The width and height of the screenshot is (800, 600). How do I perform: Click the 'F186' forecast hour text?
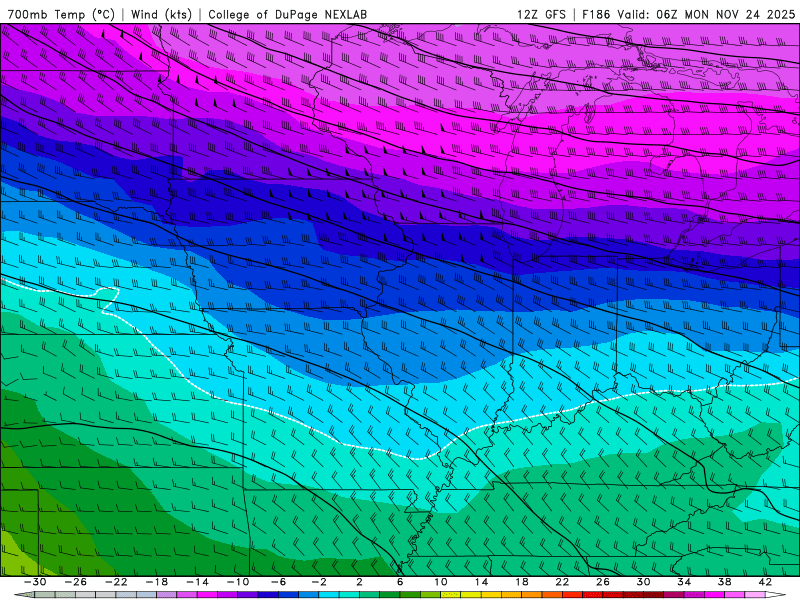(596, 14)
